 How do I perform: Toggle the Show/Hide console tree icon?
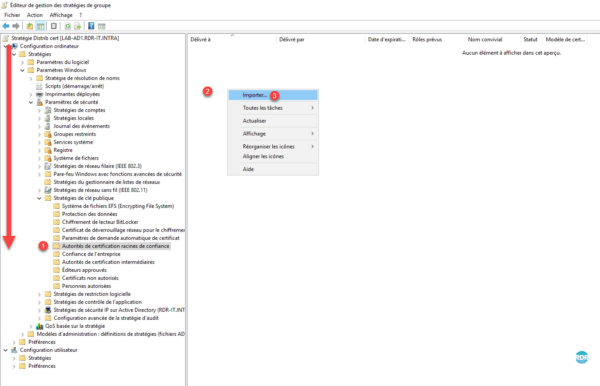coord(40,26)
